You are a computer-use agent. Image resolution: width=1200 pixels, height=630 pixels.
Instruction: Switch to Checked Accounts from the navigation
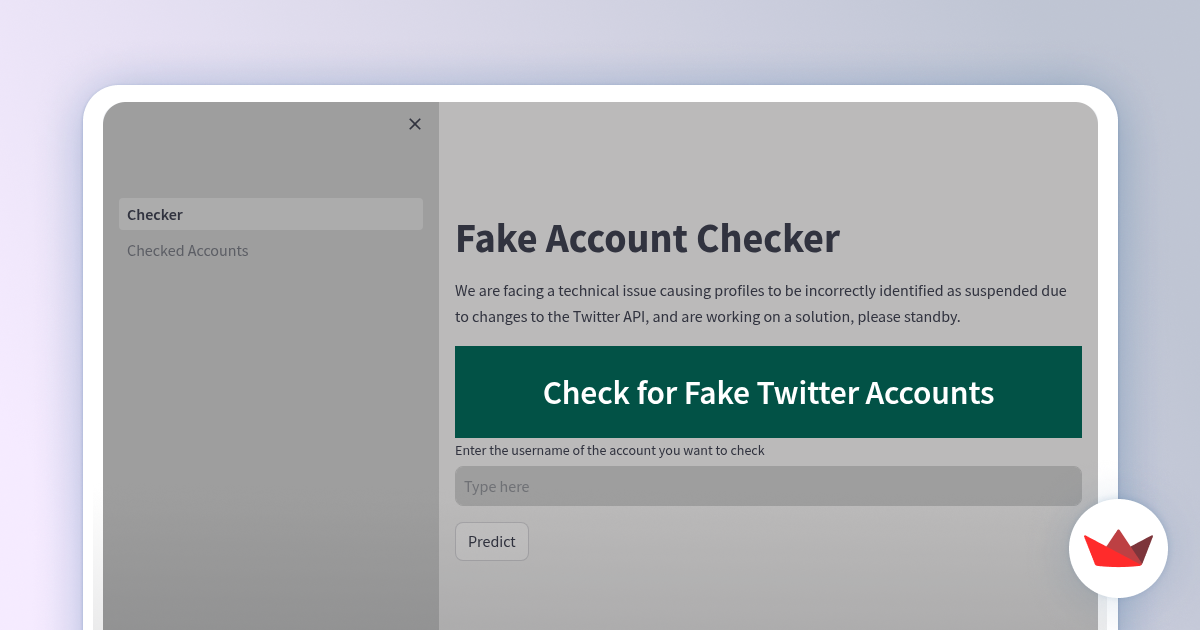[187, 250]
